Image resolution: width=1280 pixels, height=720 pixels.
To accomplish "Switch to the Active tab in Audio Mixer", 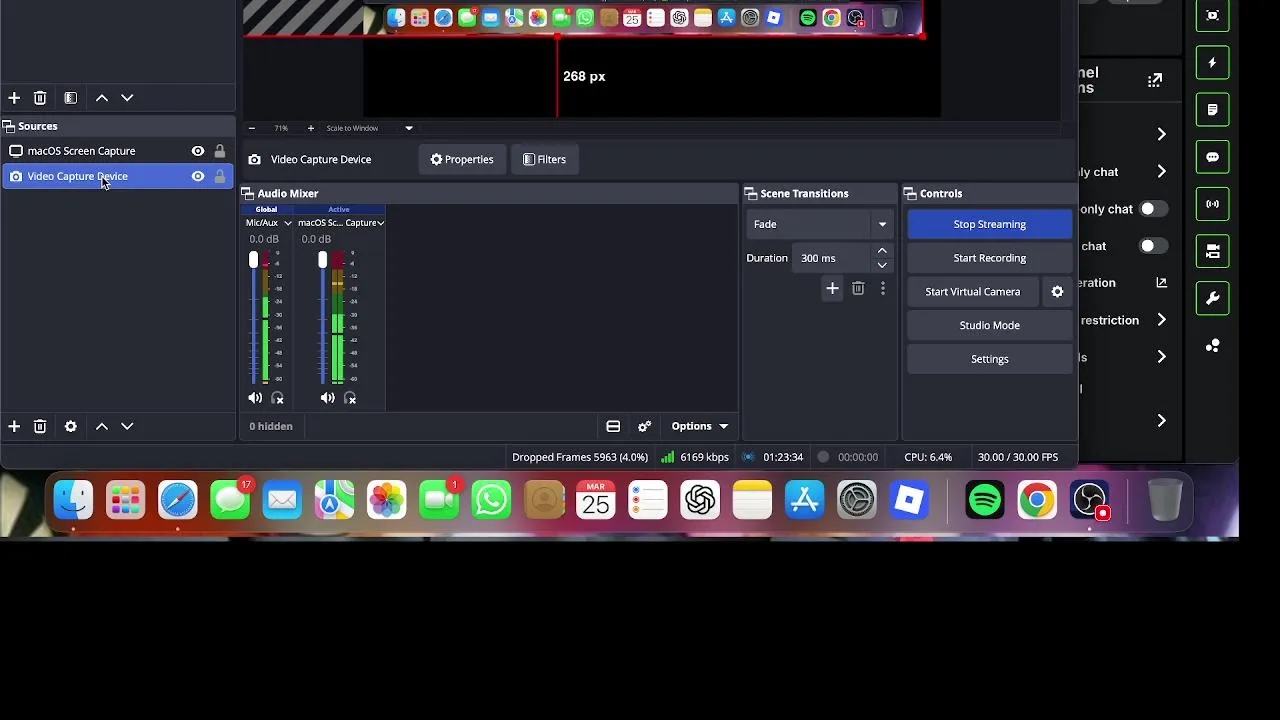I will [339, 209].
